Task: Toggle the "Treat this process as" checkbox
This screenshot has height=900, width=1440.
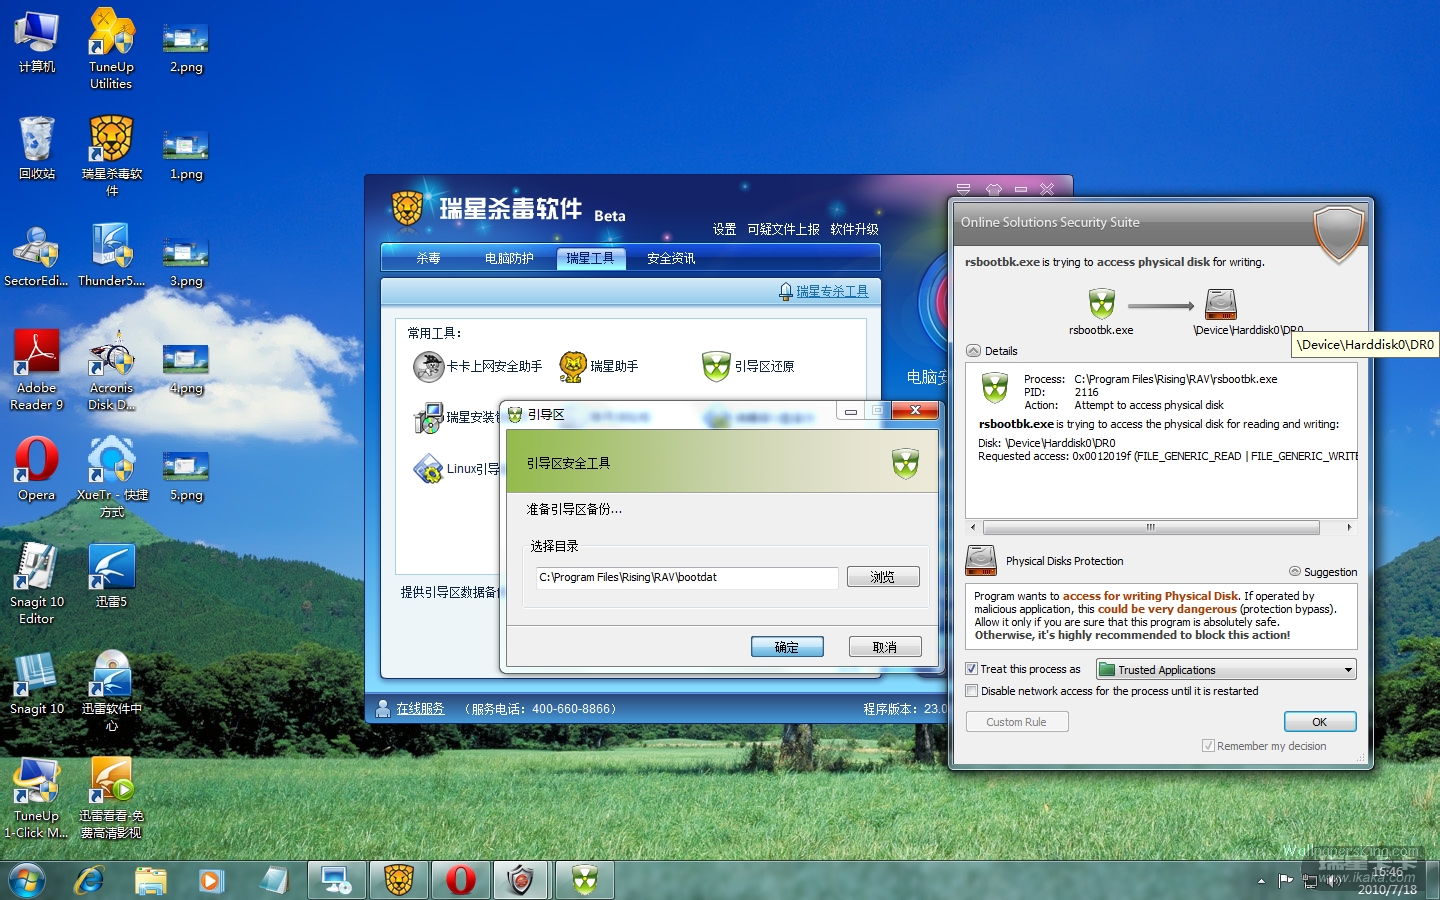Action: coord(971,669)
